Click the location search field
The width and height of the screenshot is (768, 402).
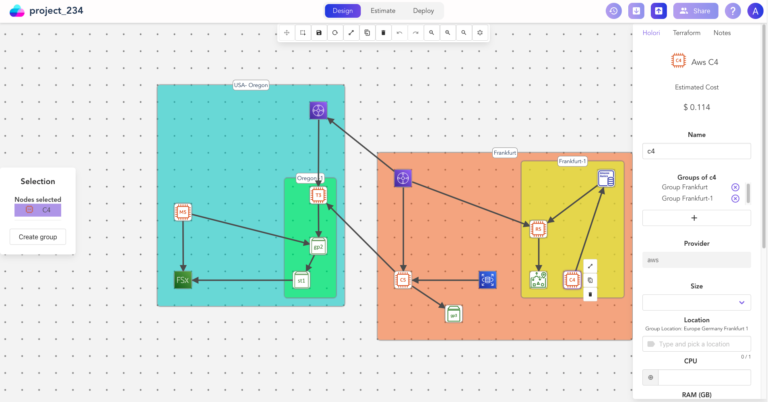point(696,344)
